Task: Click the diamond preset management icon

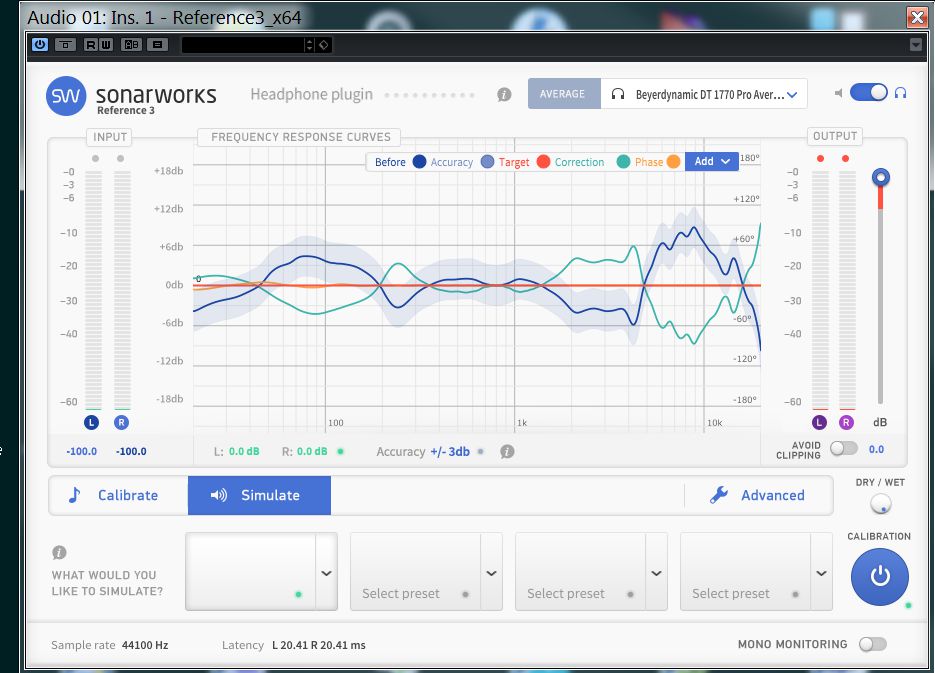Action: coord(324,45)
